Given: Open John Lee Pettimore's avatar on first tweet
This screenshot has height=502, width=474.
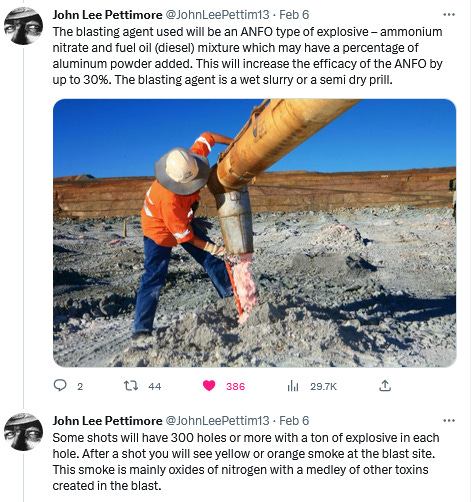Looking at the screenshot, I should pos(23,26).
